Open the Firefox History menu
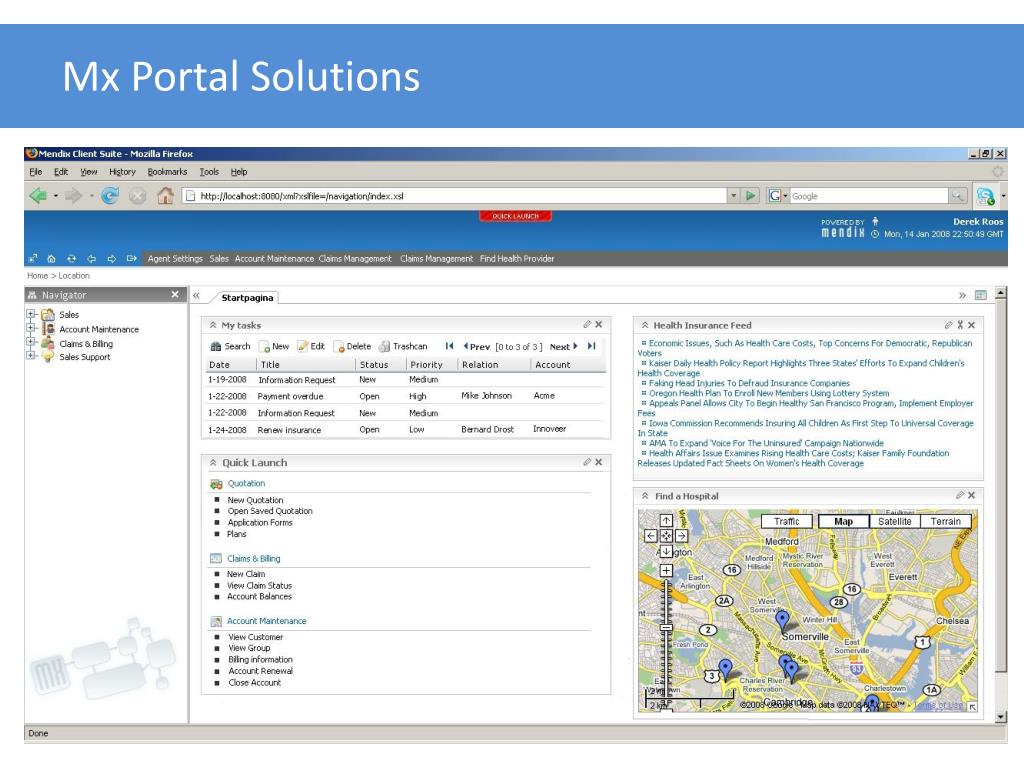Viewport: 1024px width, 768px height. point(122,172)
